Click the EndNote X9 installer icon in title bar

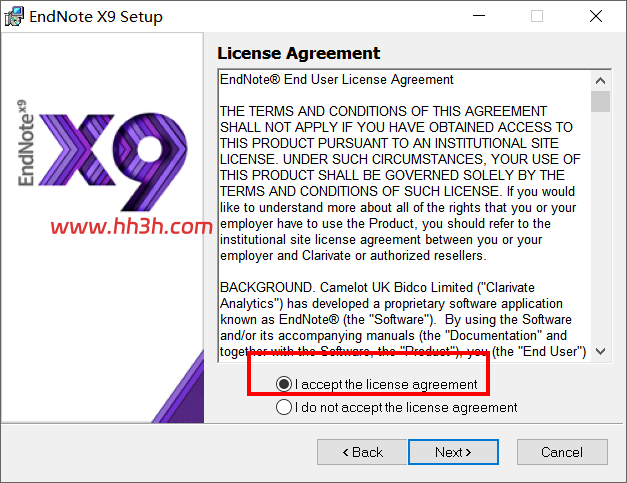[14, 16]
